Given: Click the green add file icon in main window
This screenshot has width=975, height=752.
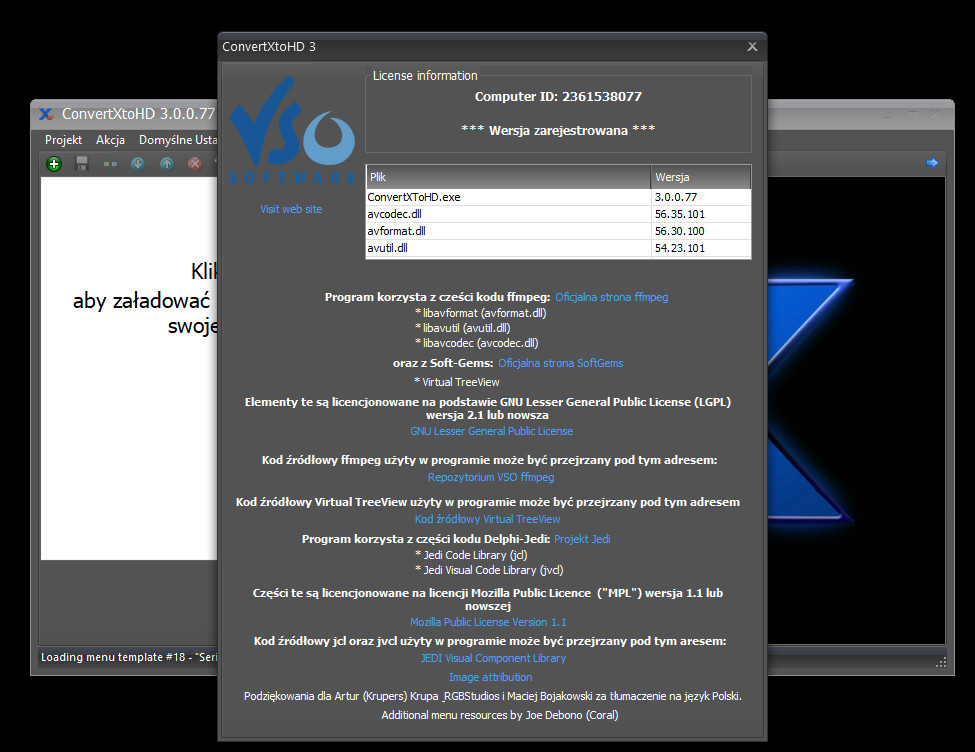Looking at the screenshot, I should coord(54,164).
